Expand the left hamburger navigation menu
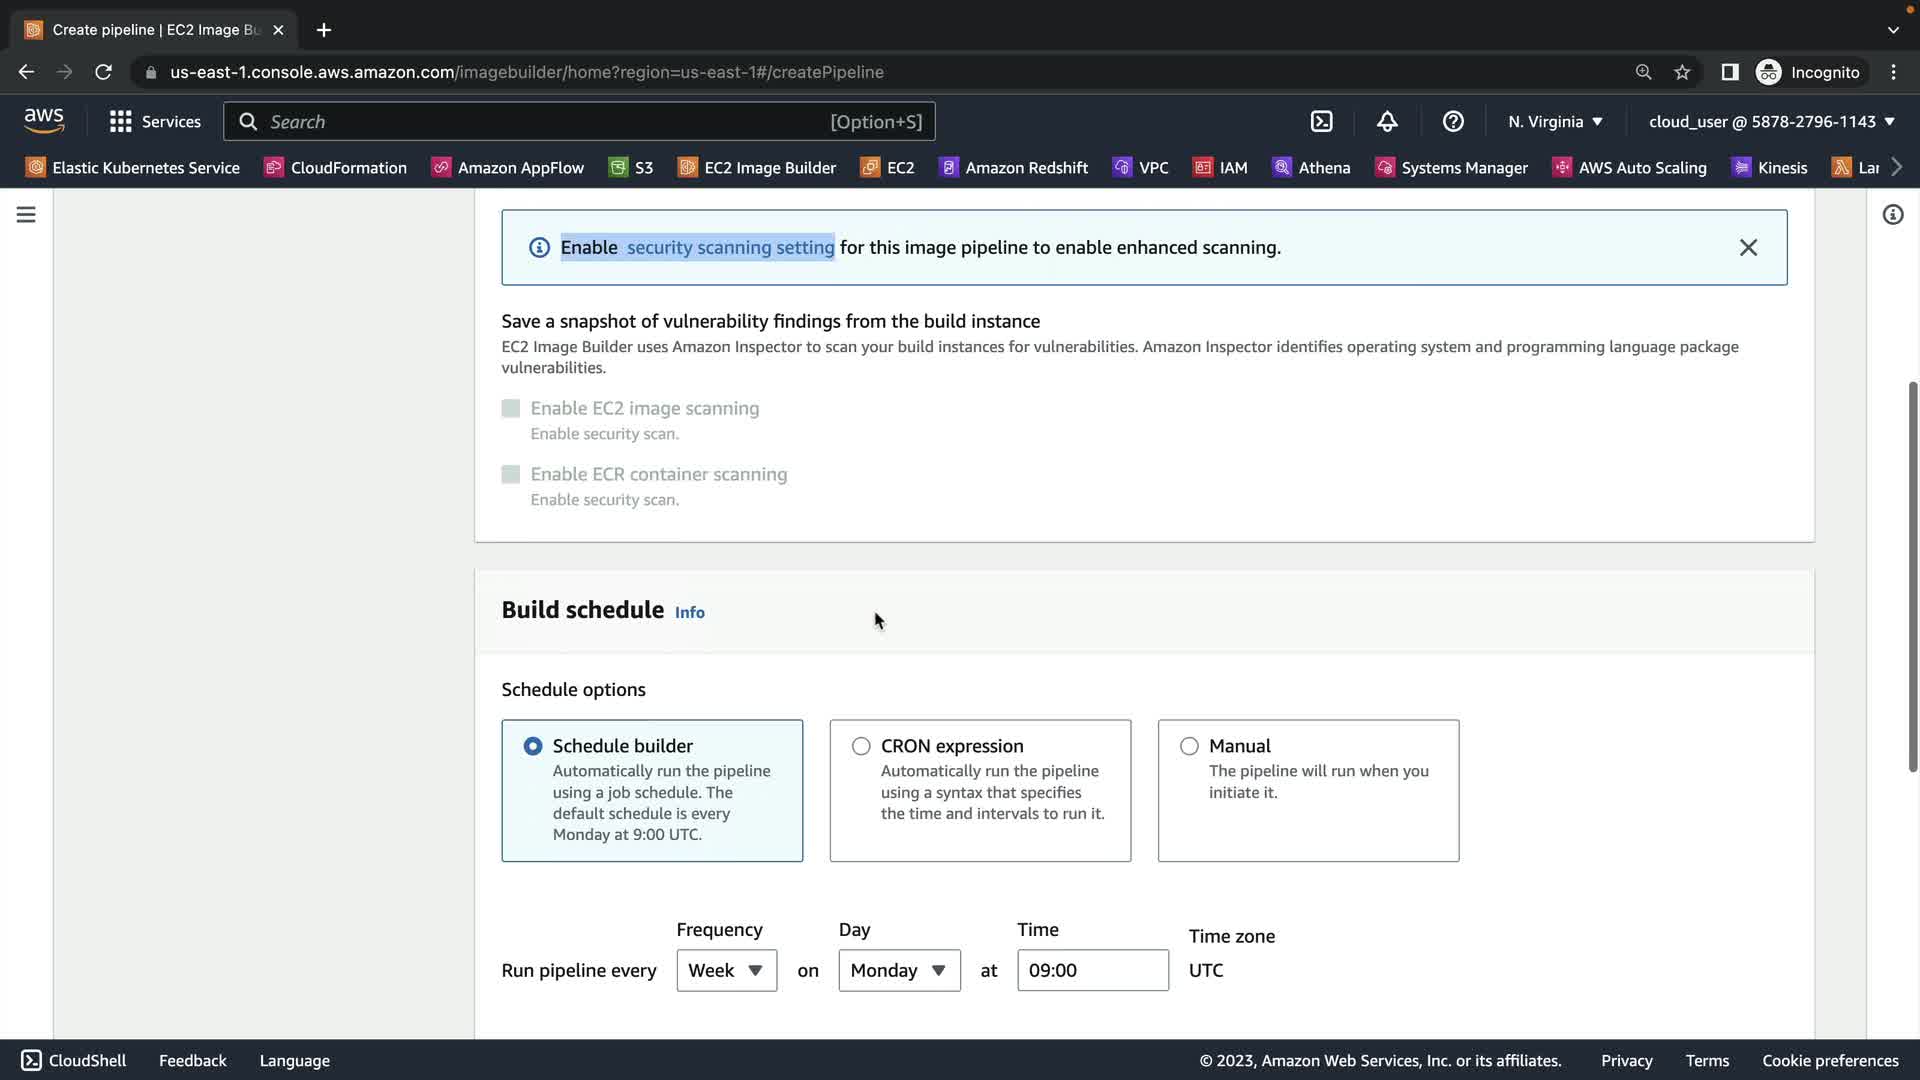1920x1080 pixels. tap(26, 215)
